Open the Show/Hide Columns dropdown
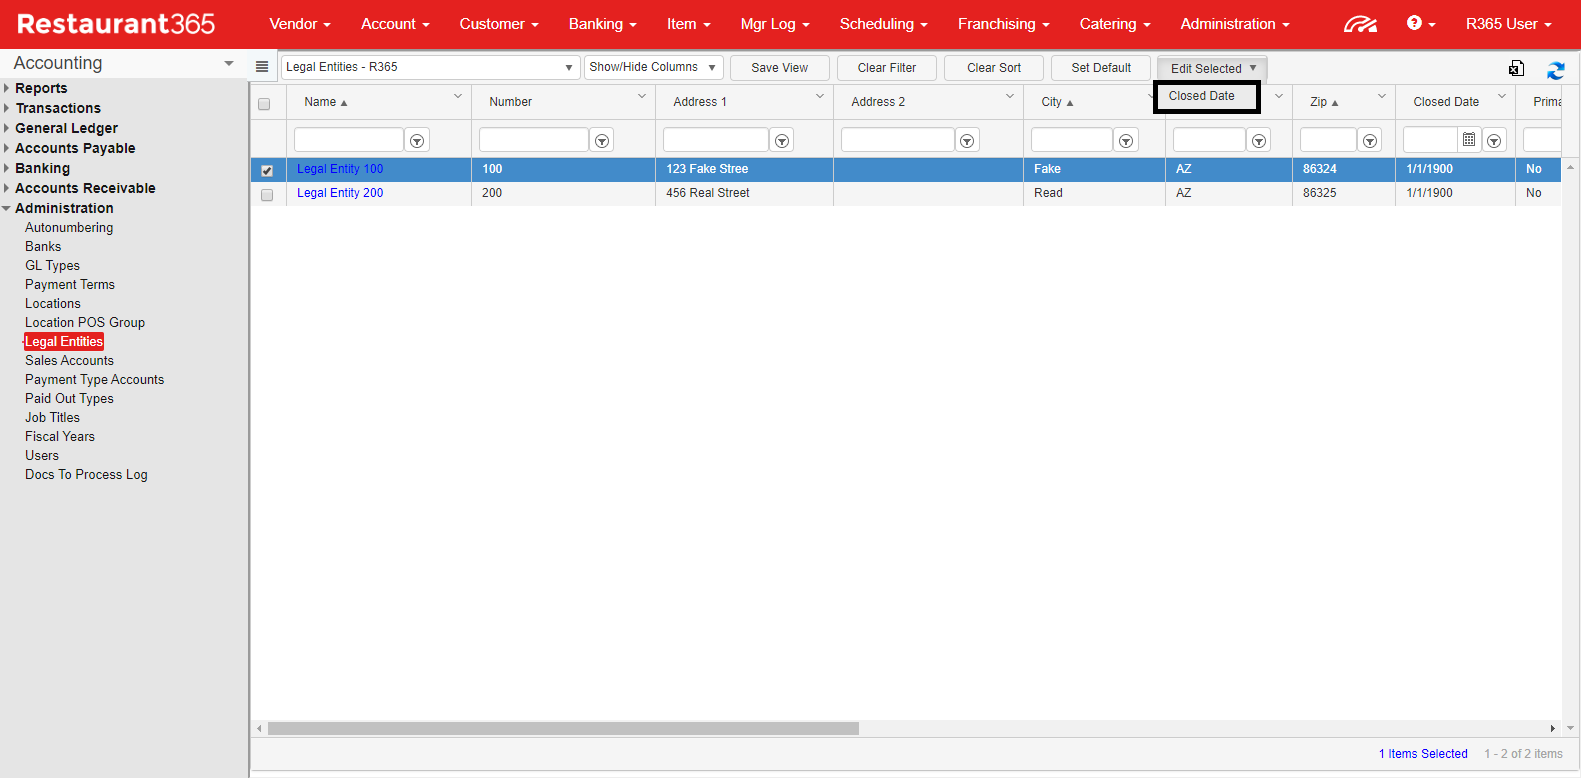The height and width of the screenshot is (778, 1581). click(653, 67)
